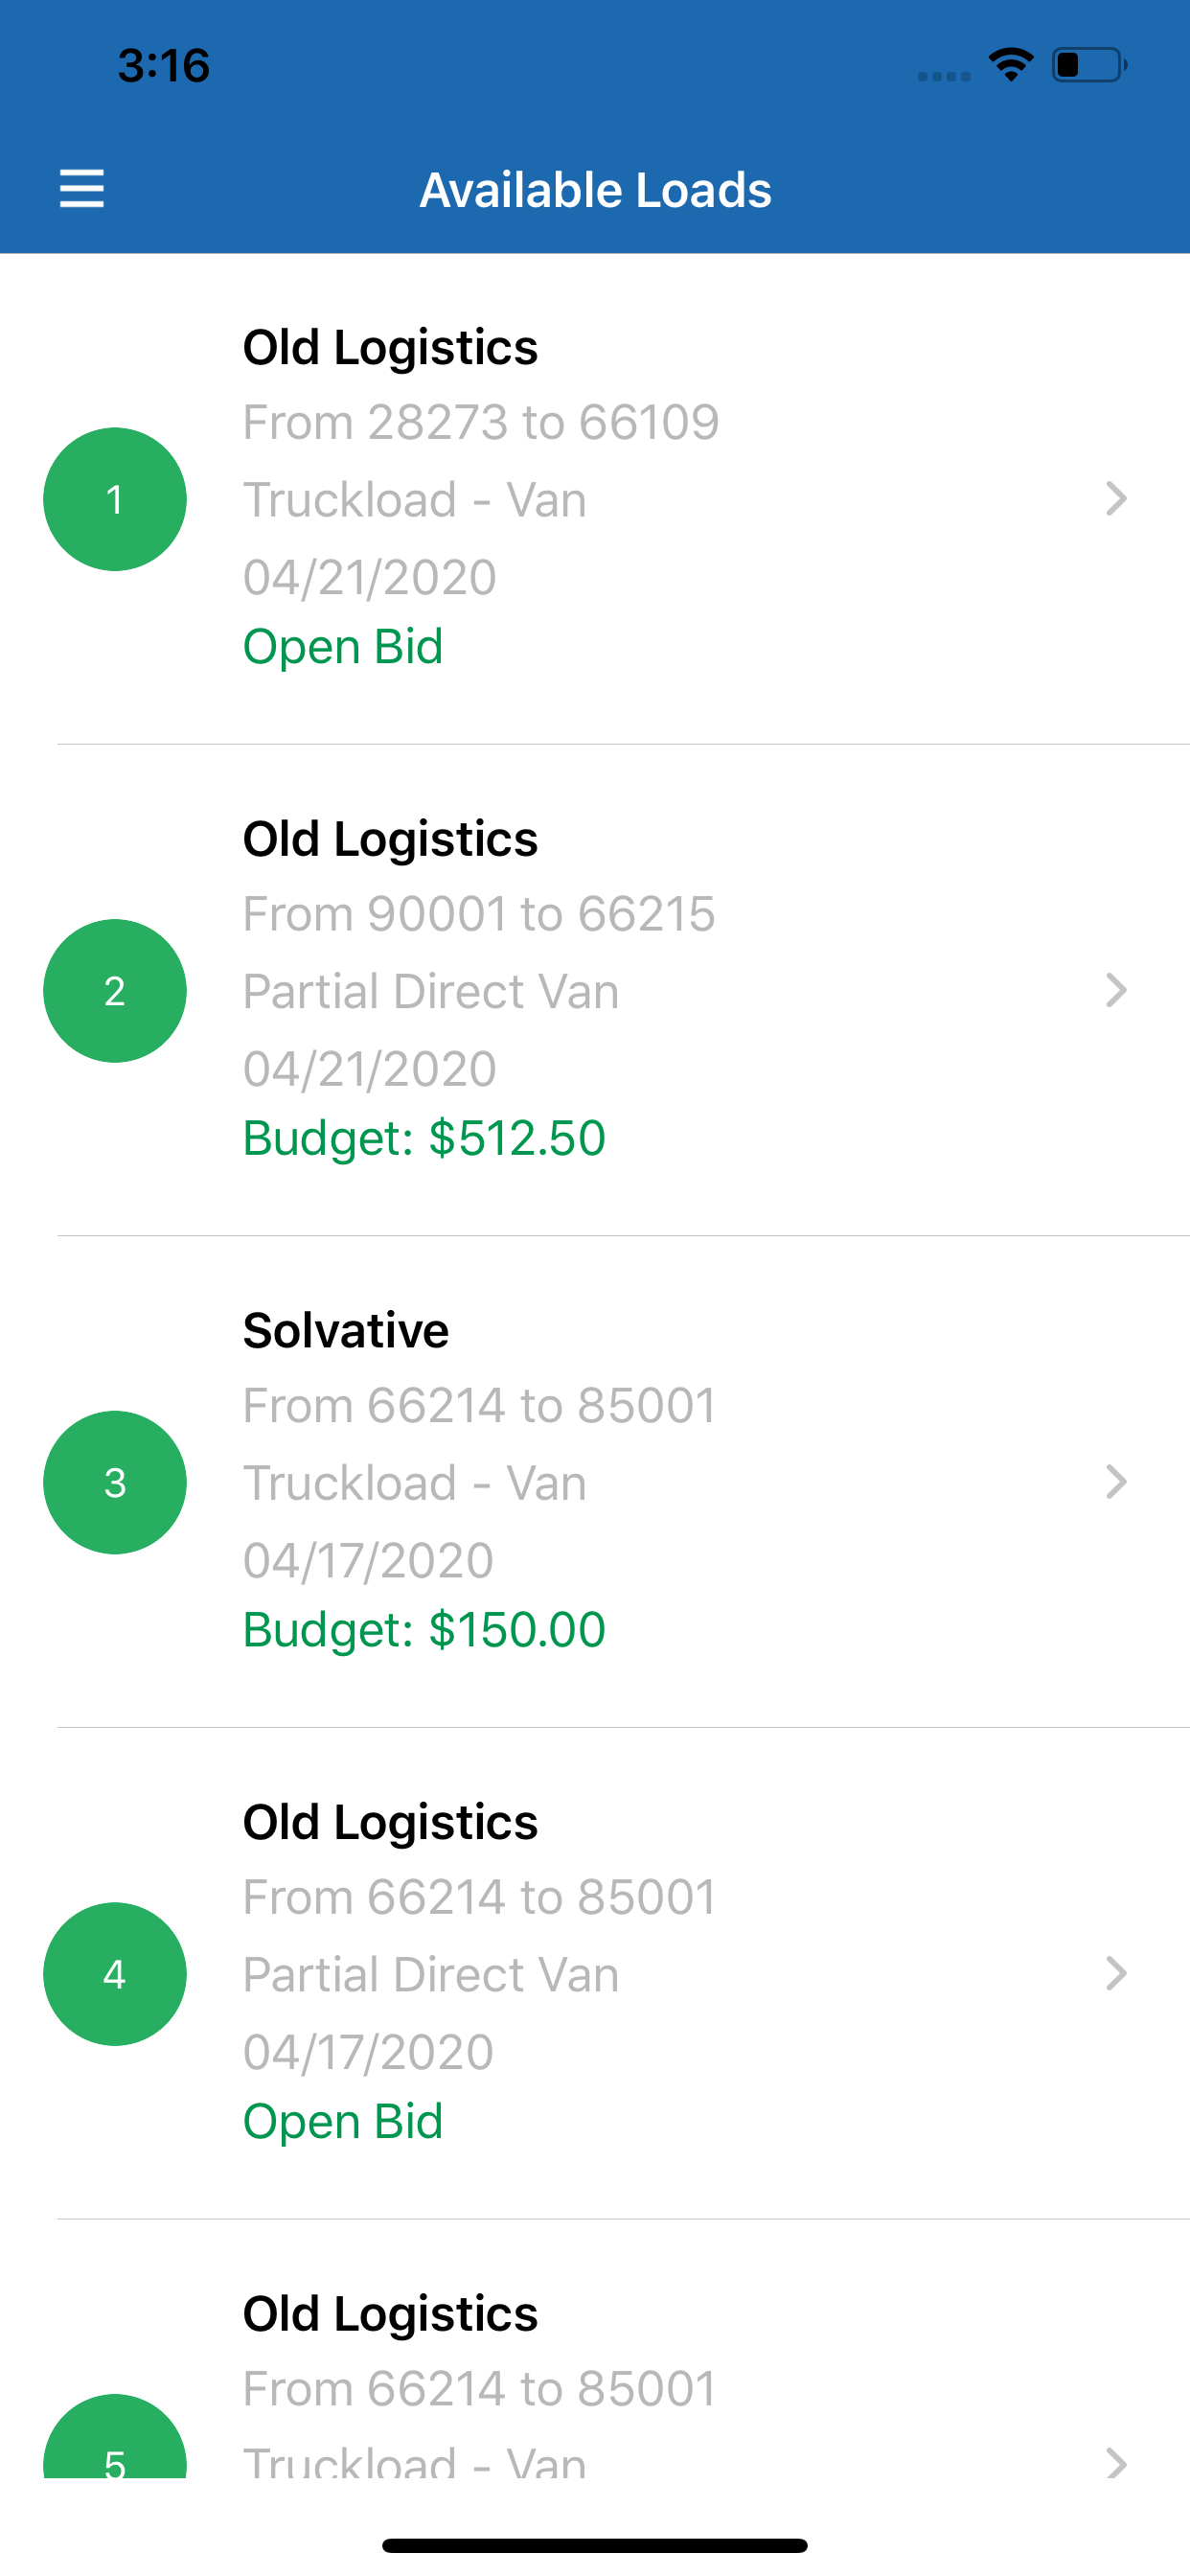1190x2576 pixels.
Task: Expand load 3 using its chevron
Action: pyautogui.click(x=1116, y=1481)
